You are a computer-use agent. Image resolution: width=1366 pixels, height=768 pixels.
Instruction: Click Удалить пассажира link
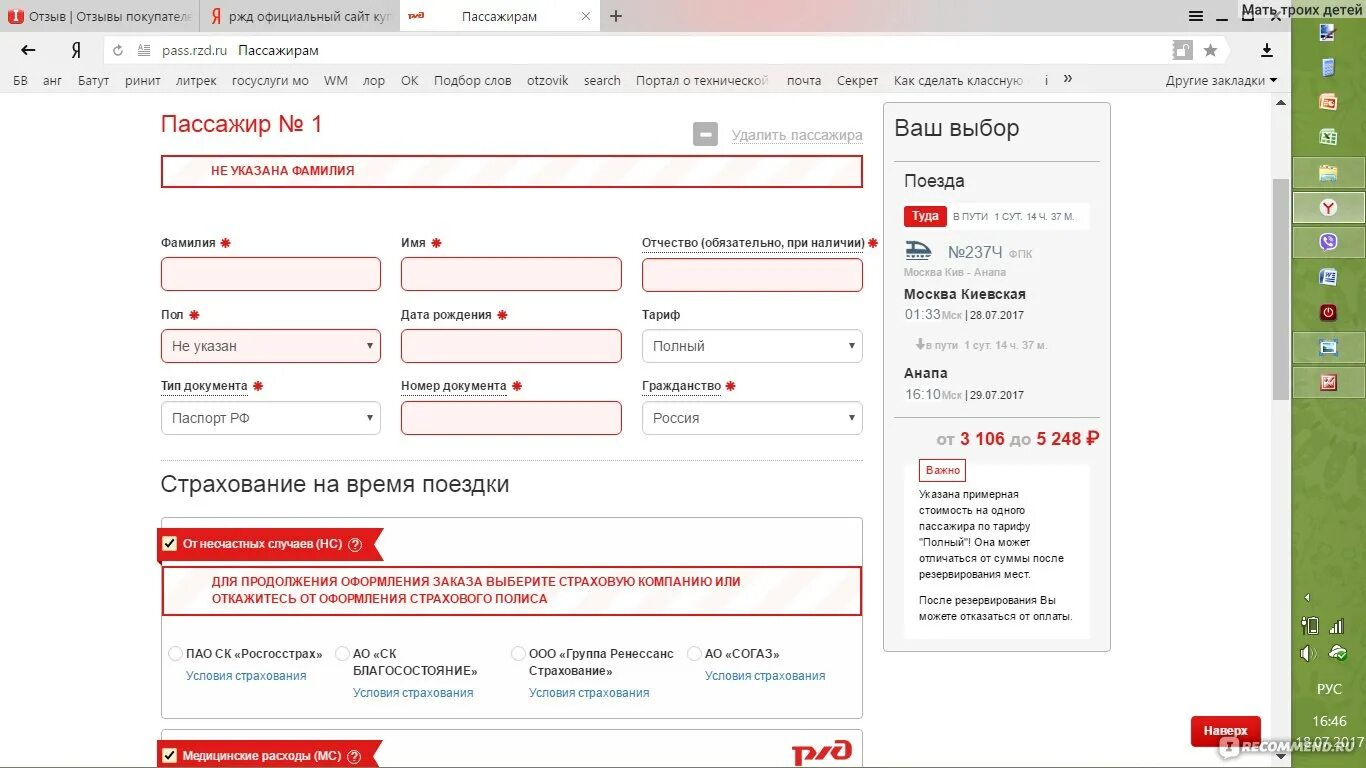pos(797,135)
